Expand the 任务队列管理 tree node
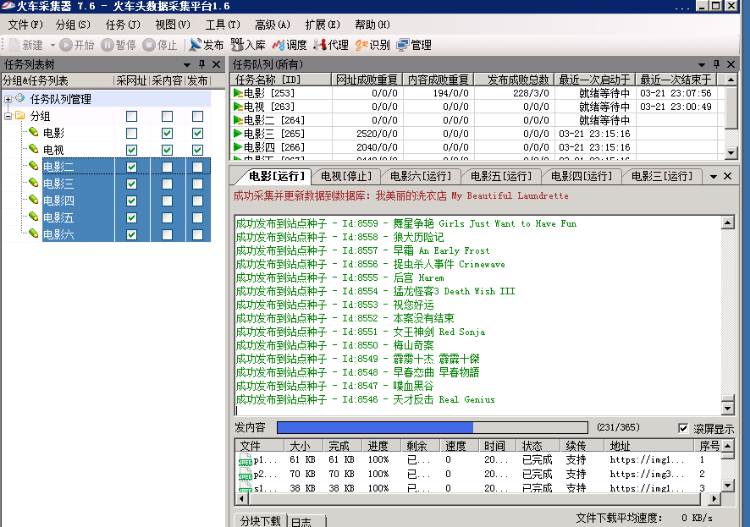 coord(8,99)
